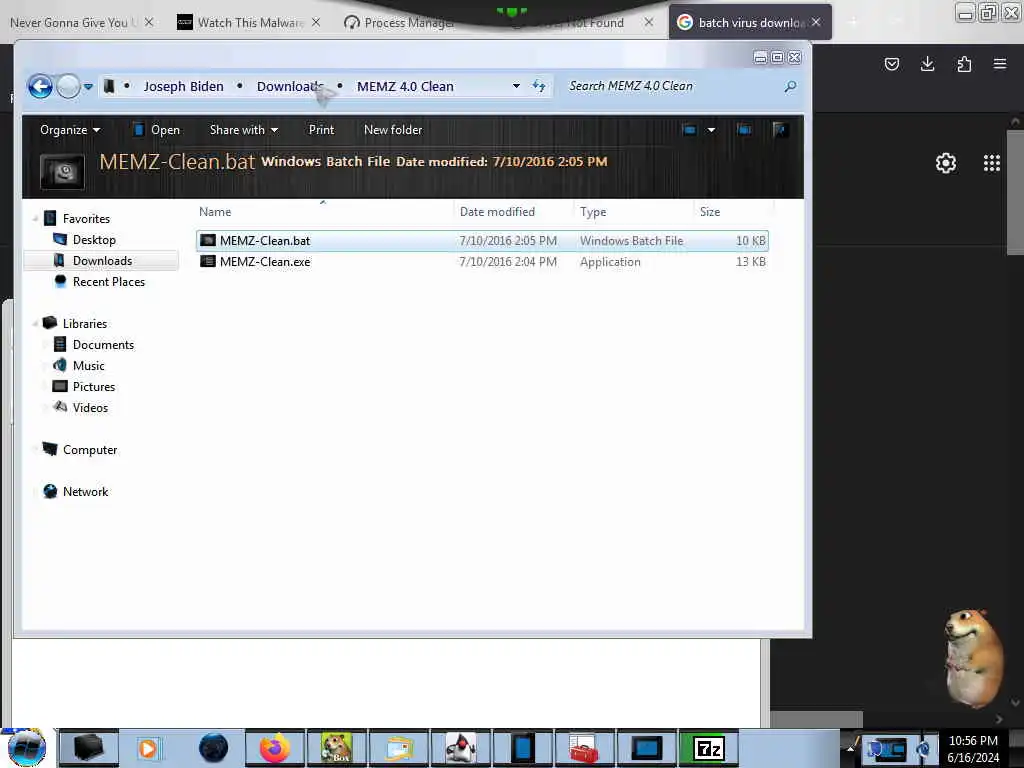Image resolution: width=1024 pixels, height=768 pixels.
Task: Switch to the Not Found browser tab
Action: click(x=581, y=23)
